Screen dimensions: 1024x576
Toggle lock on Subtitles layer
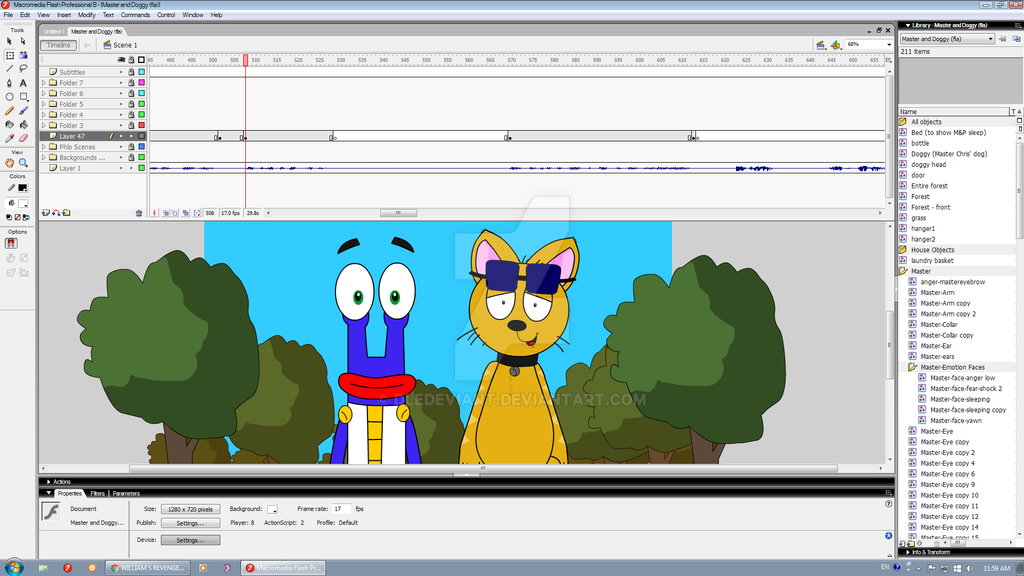pyautogui.click(x=131, y=72)
